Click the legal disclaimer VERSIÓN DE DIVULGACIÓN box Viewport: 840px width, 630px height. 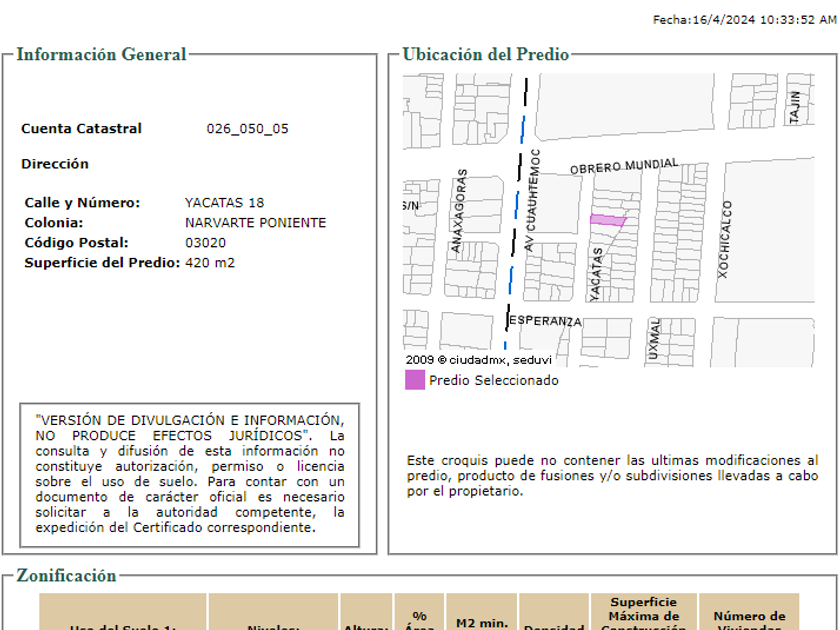190,475
